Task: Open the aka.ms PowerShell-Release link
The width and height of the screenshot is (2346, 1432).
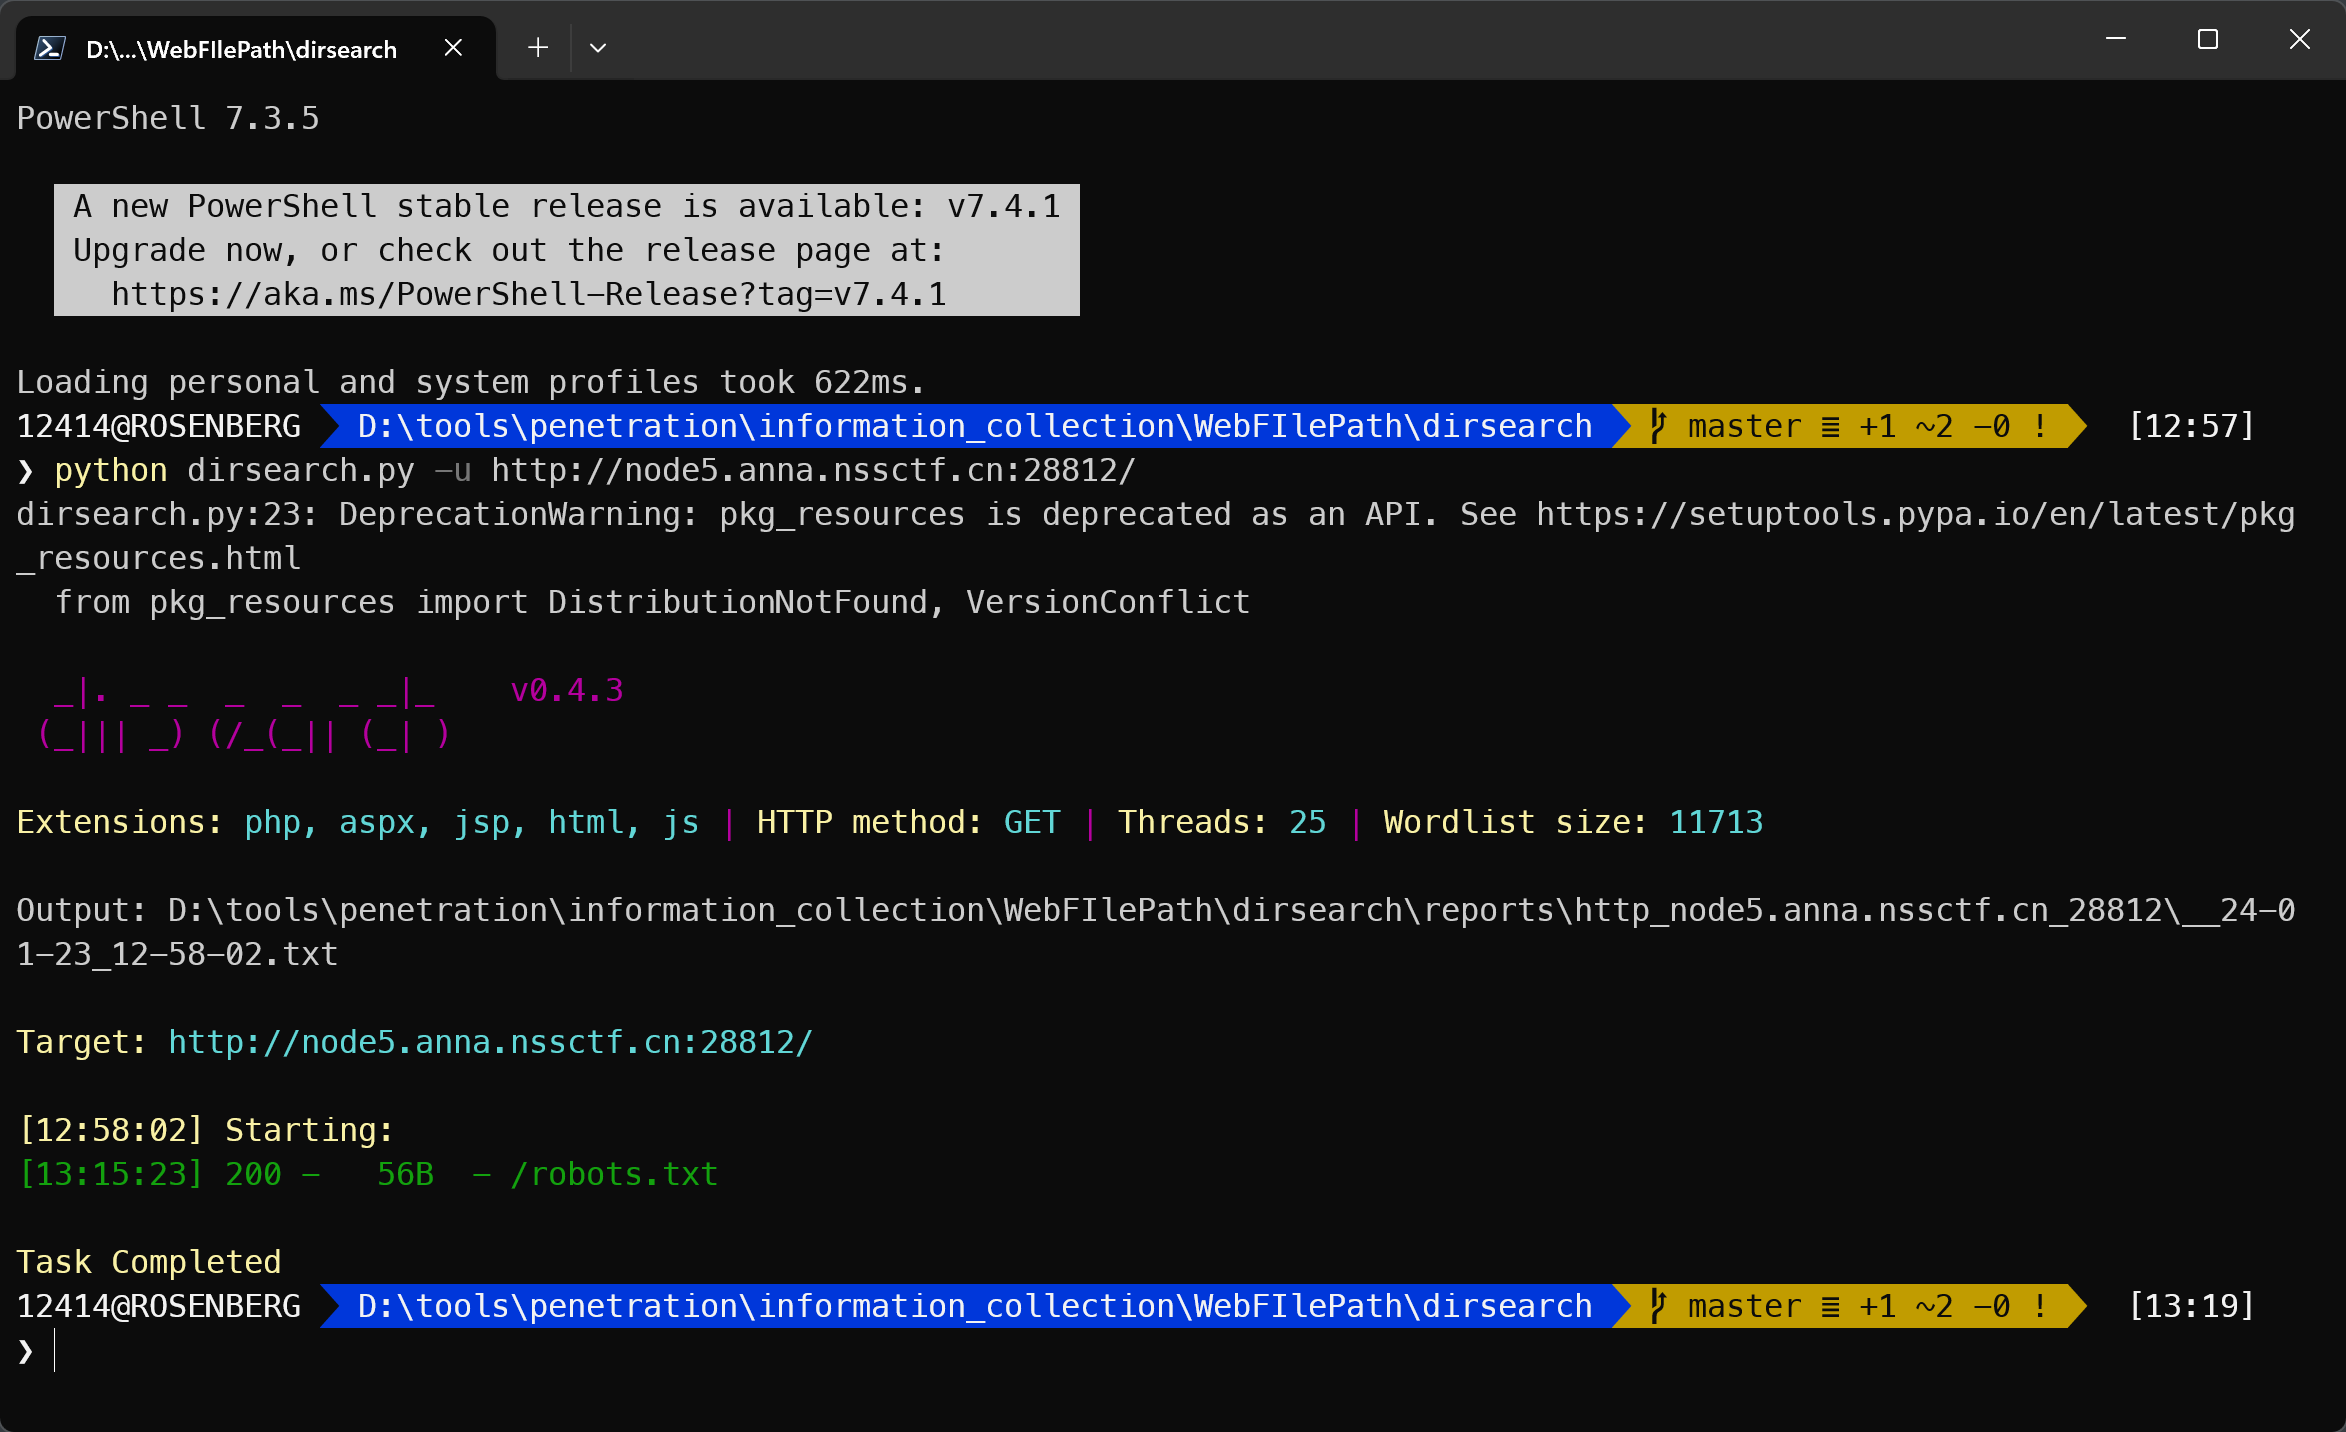Action: pyautogui.click(x=528, y=295)
